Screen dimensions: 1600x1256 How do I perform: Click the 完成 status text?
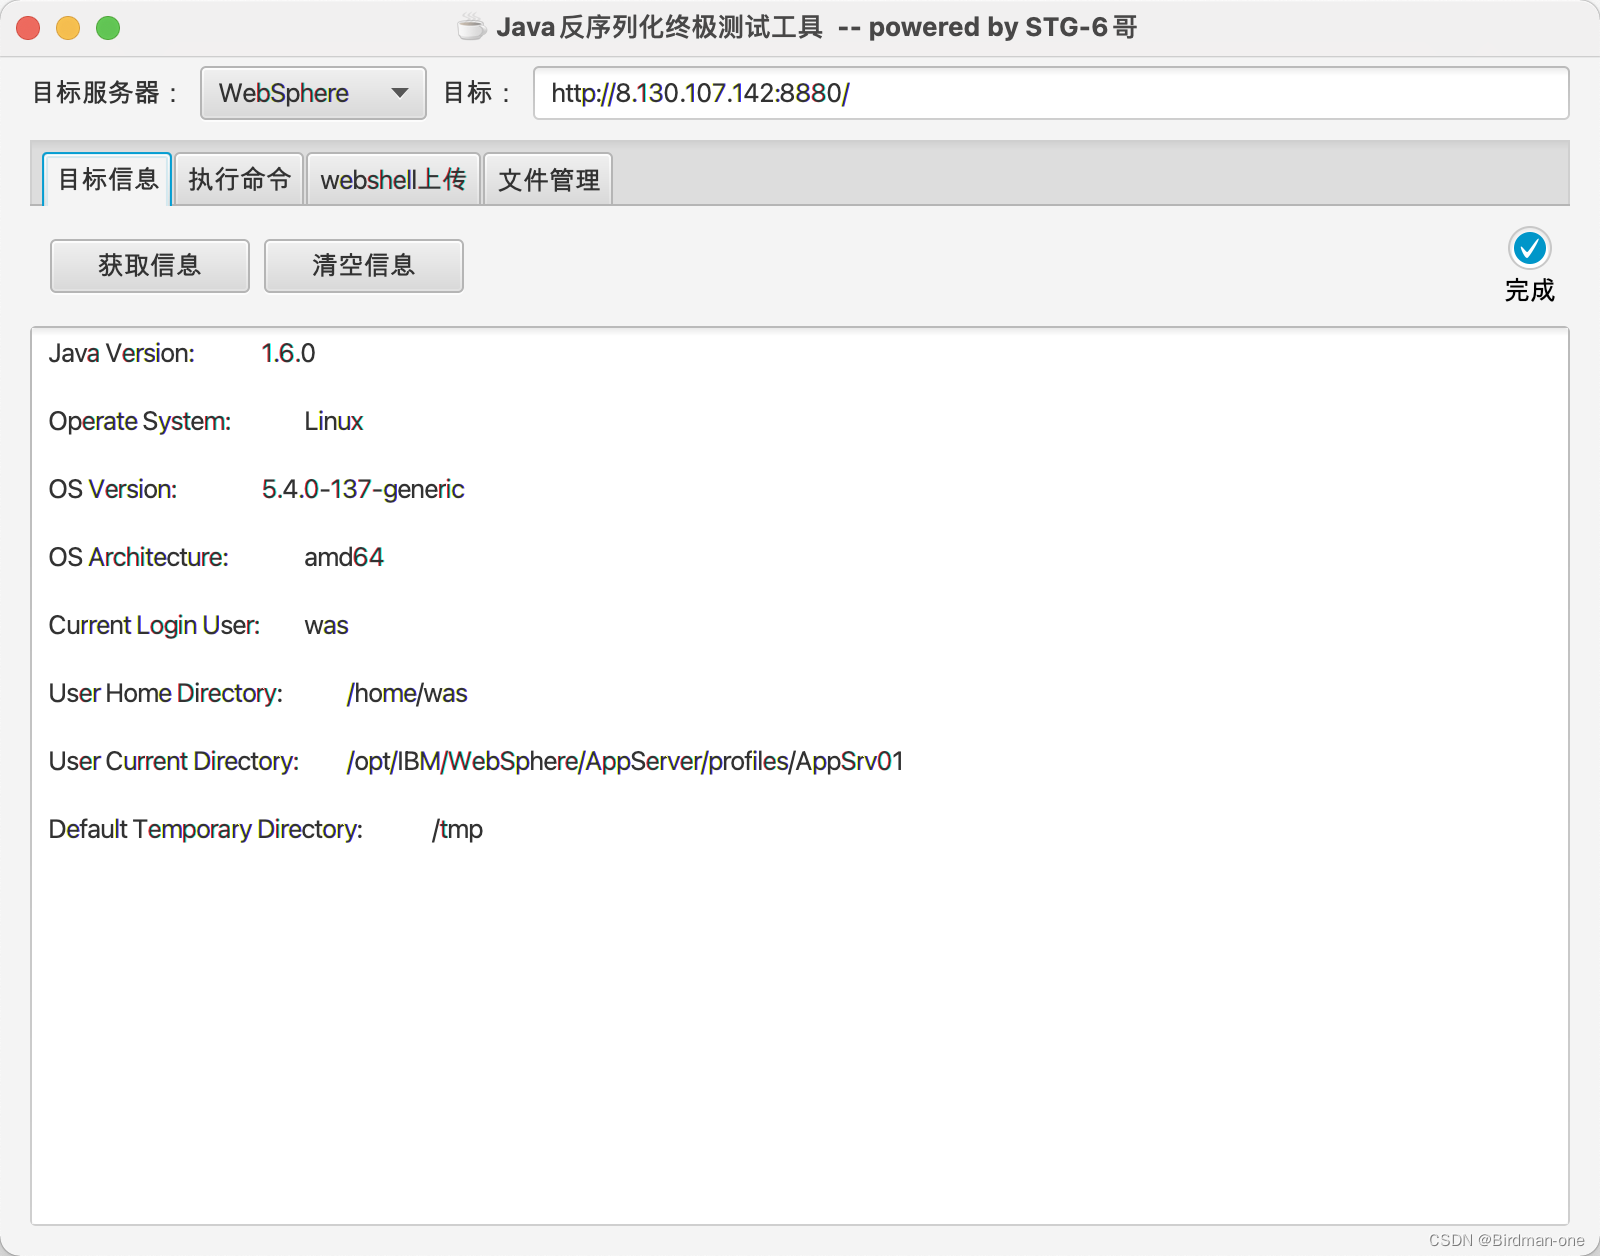(x=1529, y=290)
